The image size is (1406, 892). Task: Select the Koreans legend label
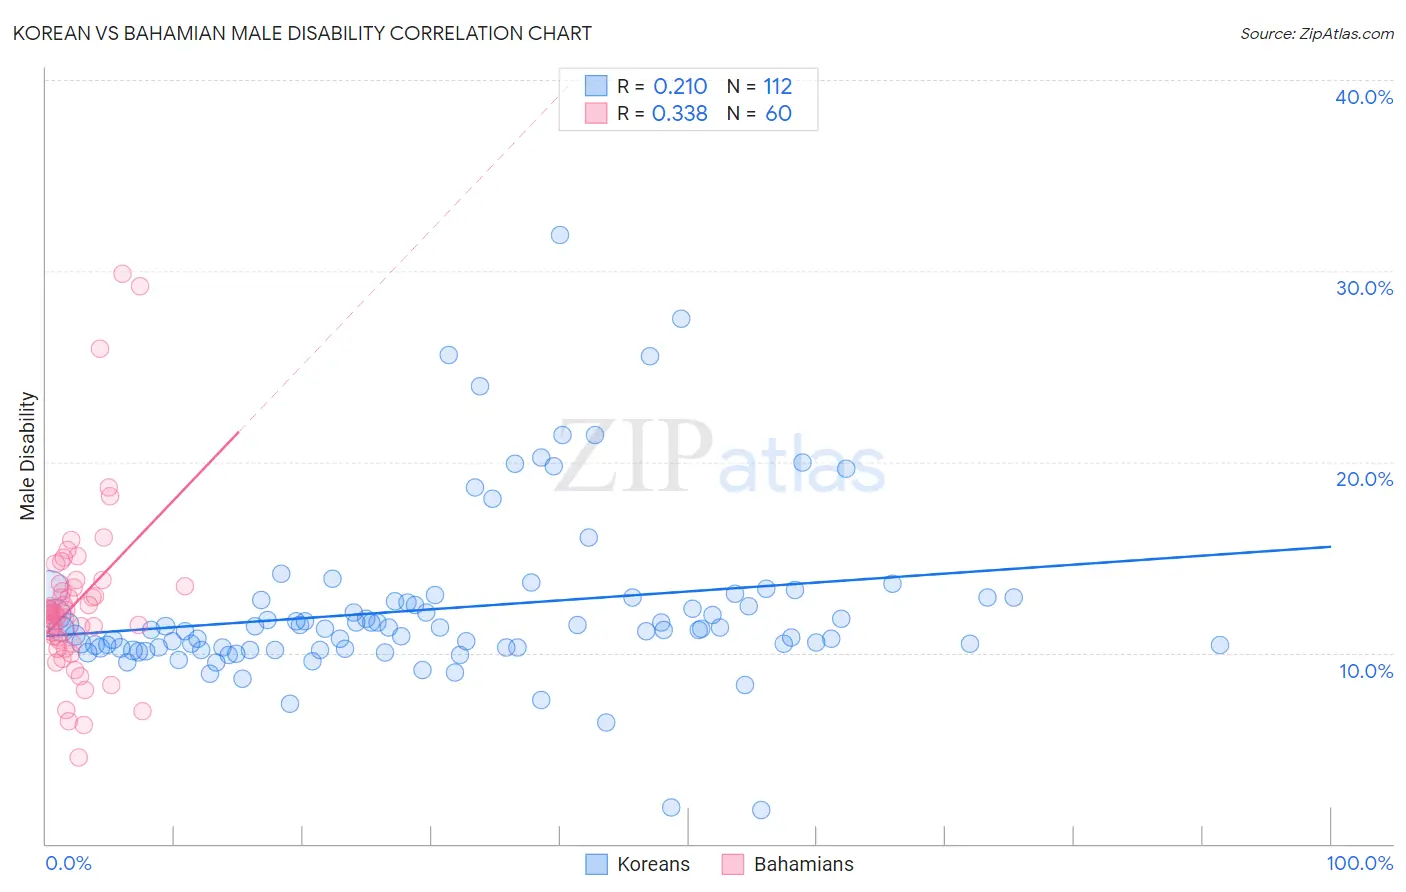653,864
